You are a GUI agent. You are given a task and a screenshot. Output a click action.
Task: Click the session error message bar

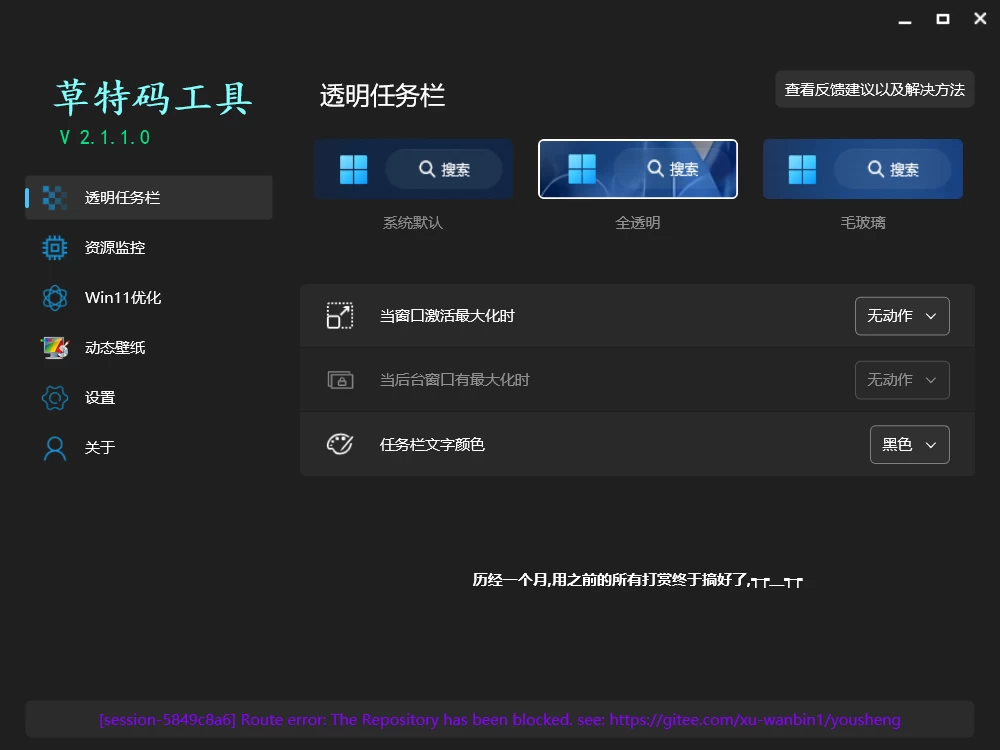(x=500, y=719)
